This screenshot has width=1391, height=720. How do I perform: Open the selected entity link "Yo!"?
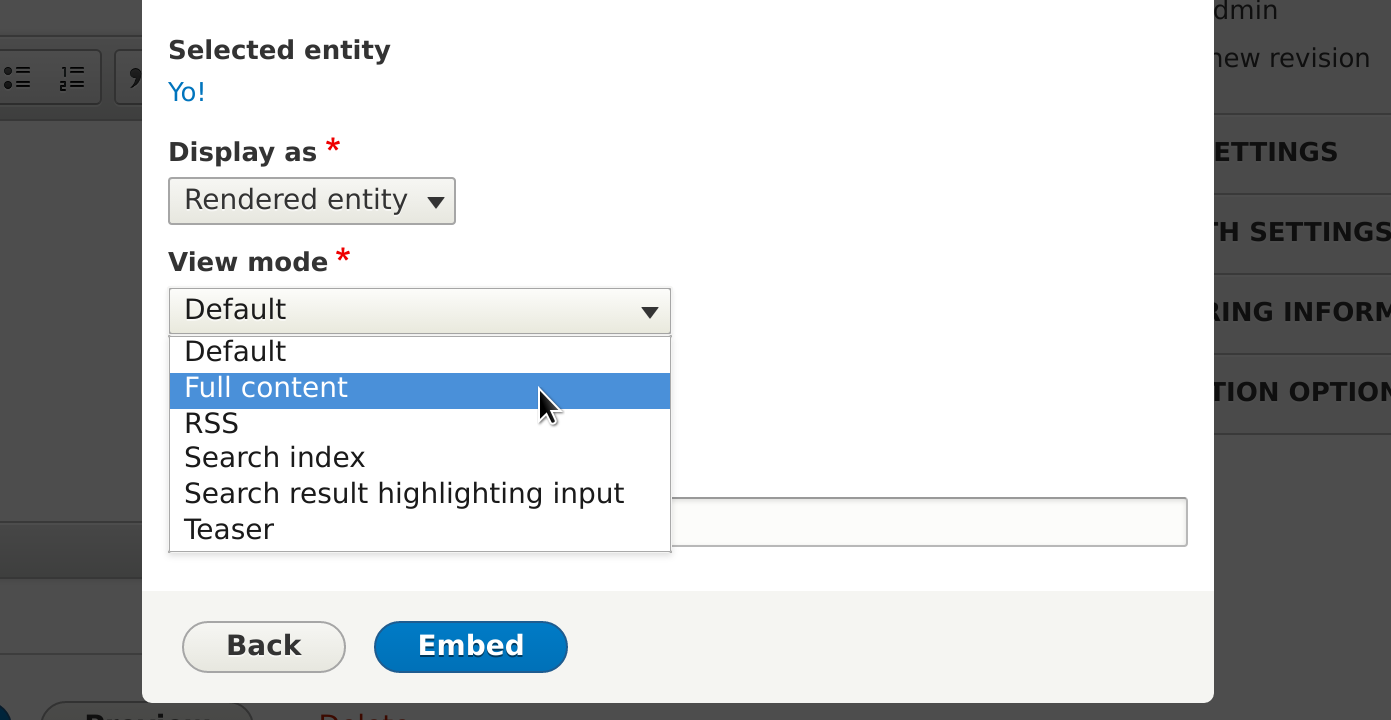(x=187, y=93)
